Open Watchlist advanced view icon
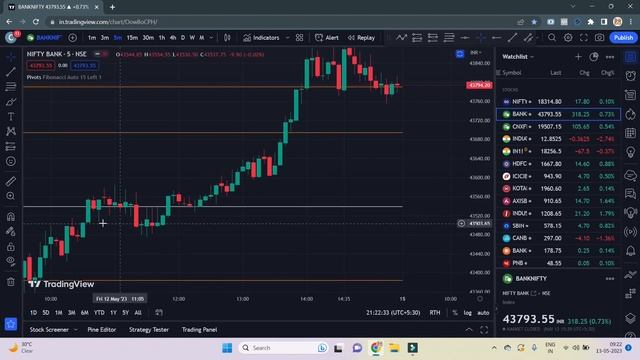 click(x=593, y=57)
